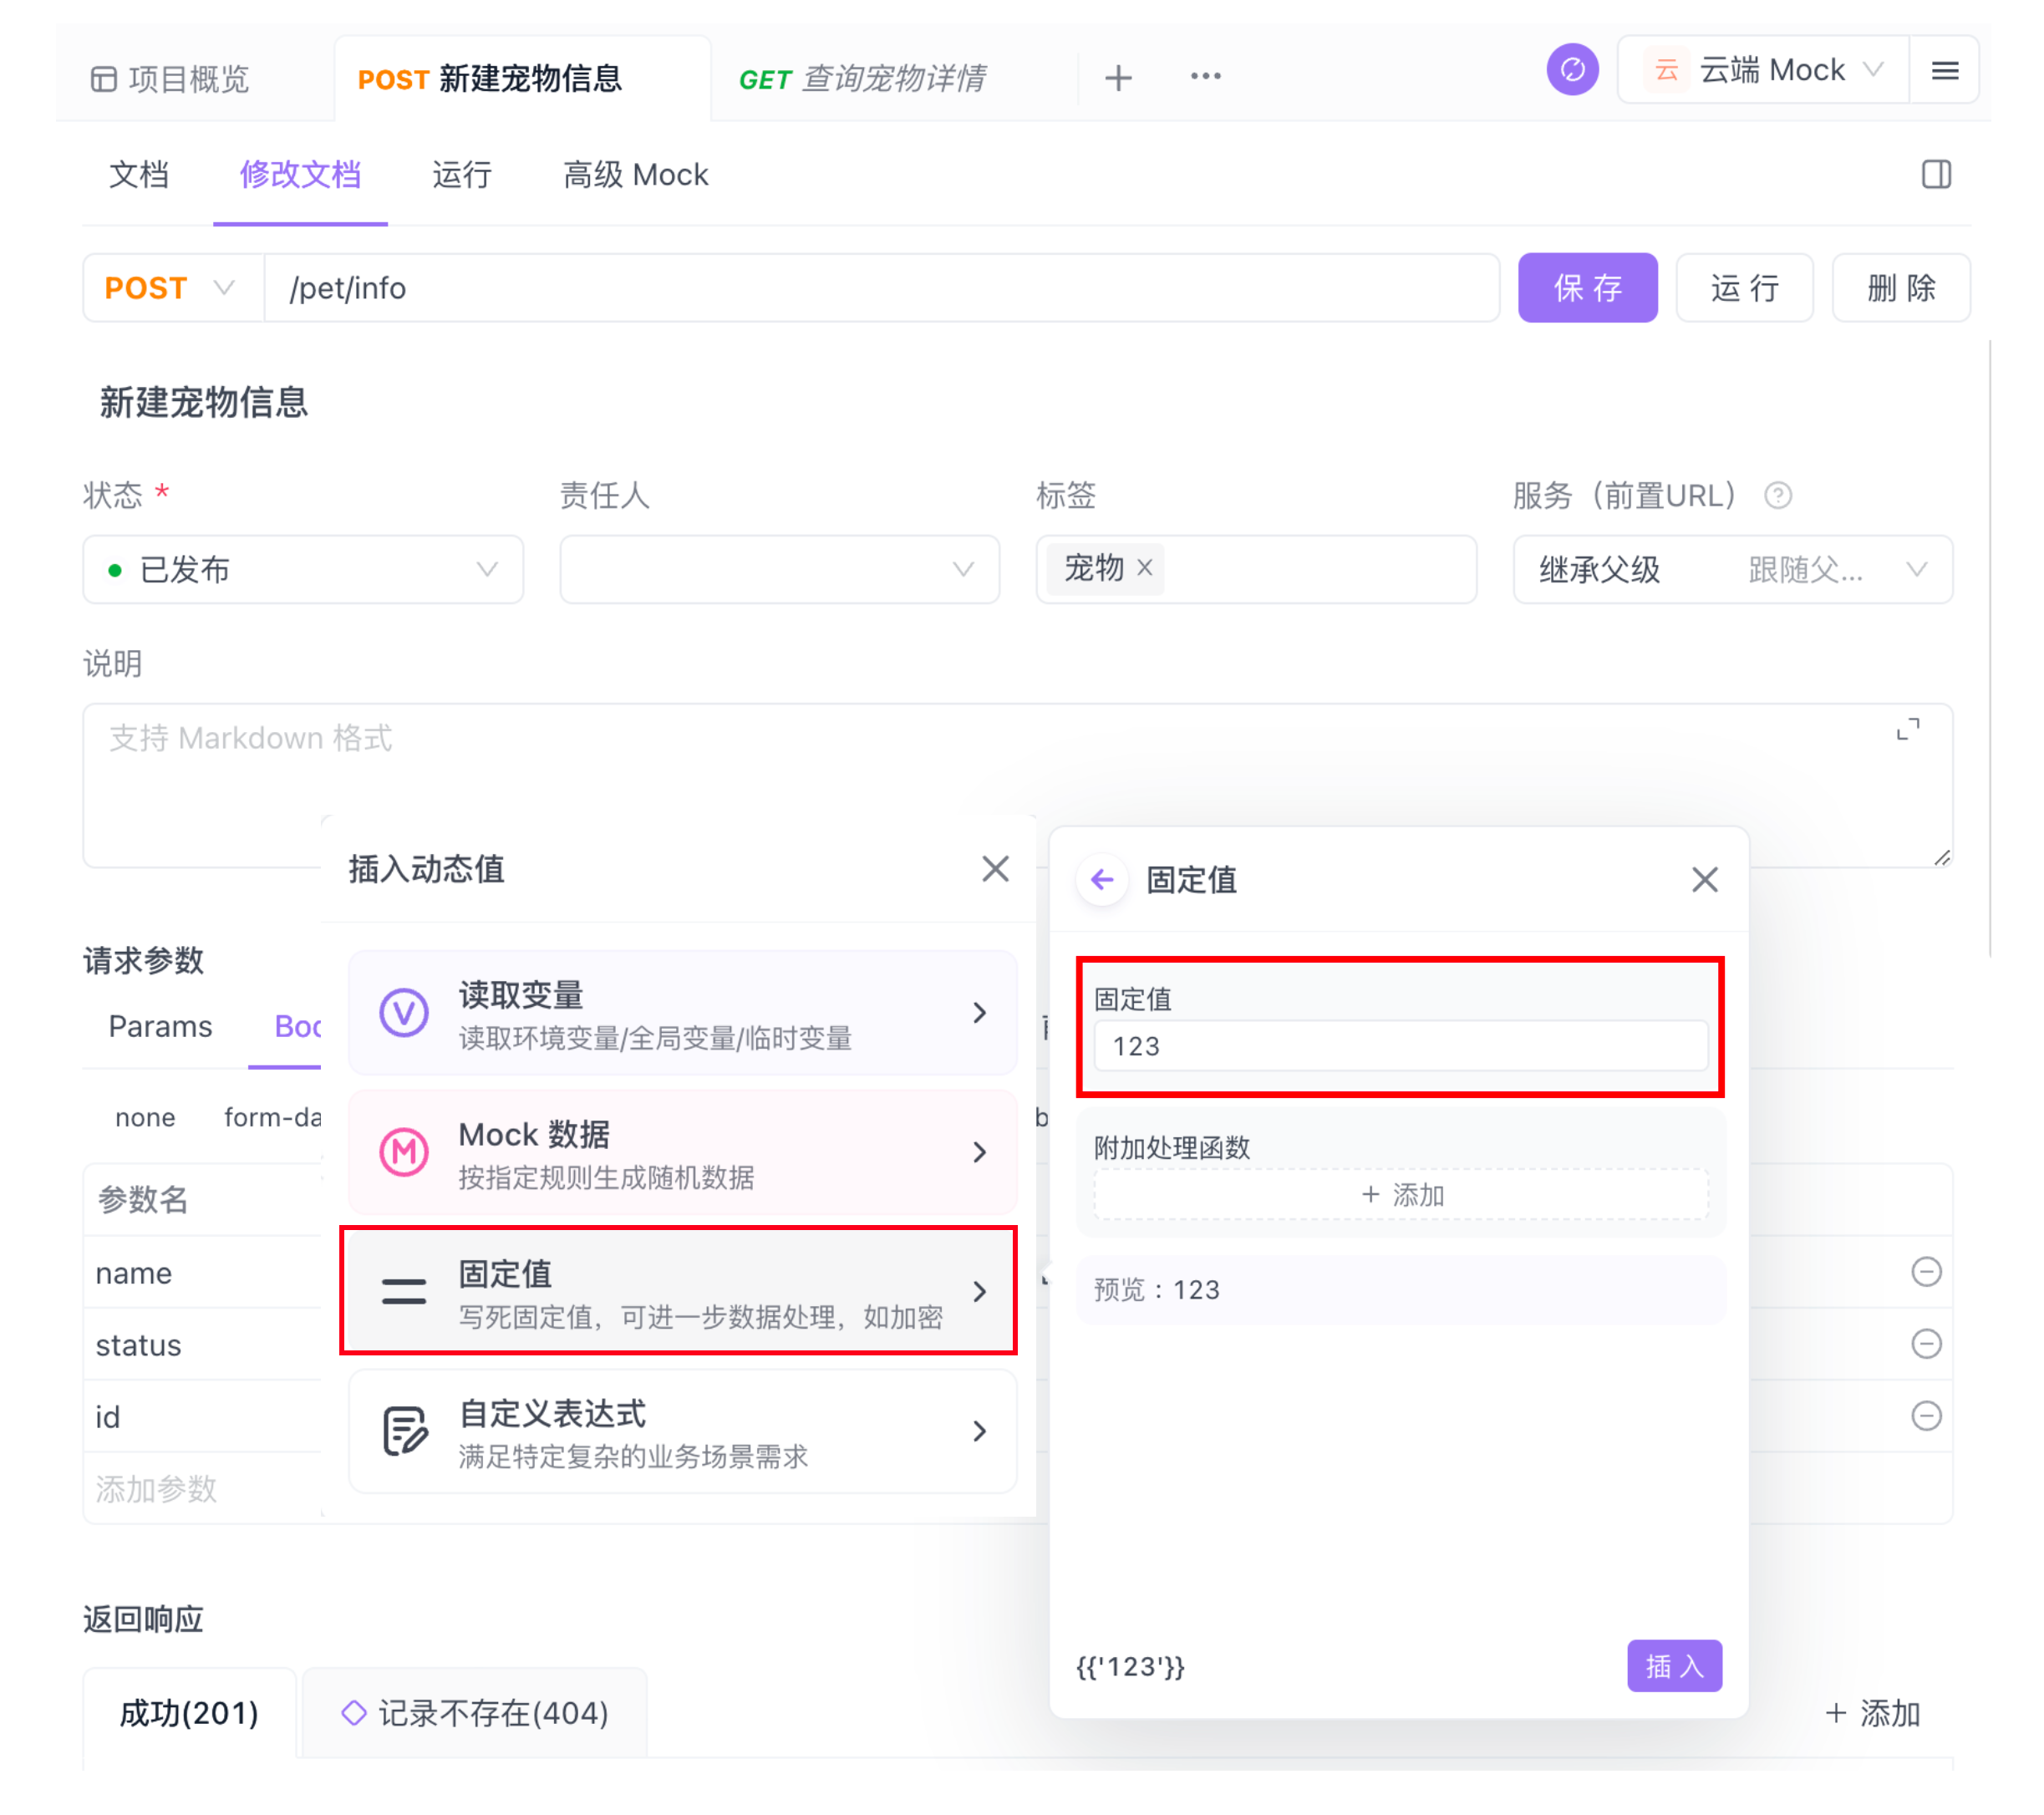Switch to the 高级 Mock tab
Viewport: 2044px width, 1815px height.
(x=635, y=175)
